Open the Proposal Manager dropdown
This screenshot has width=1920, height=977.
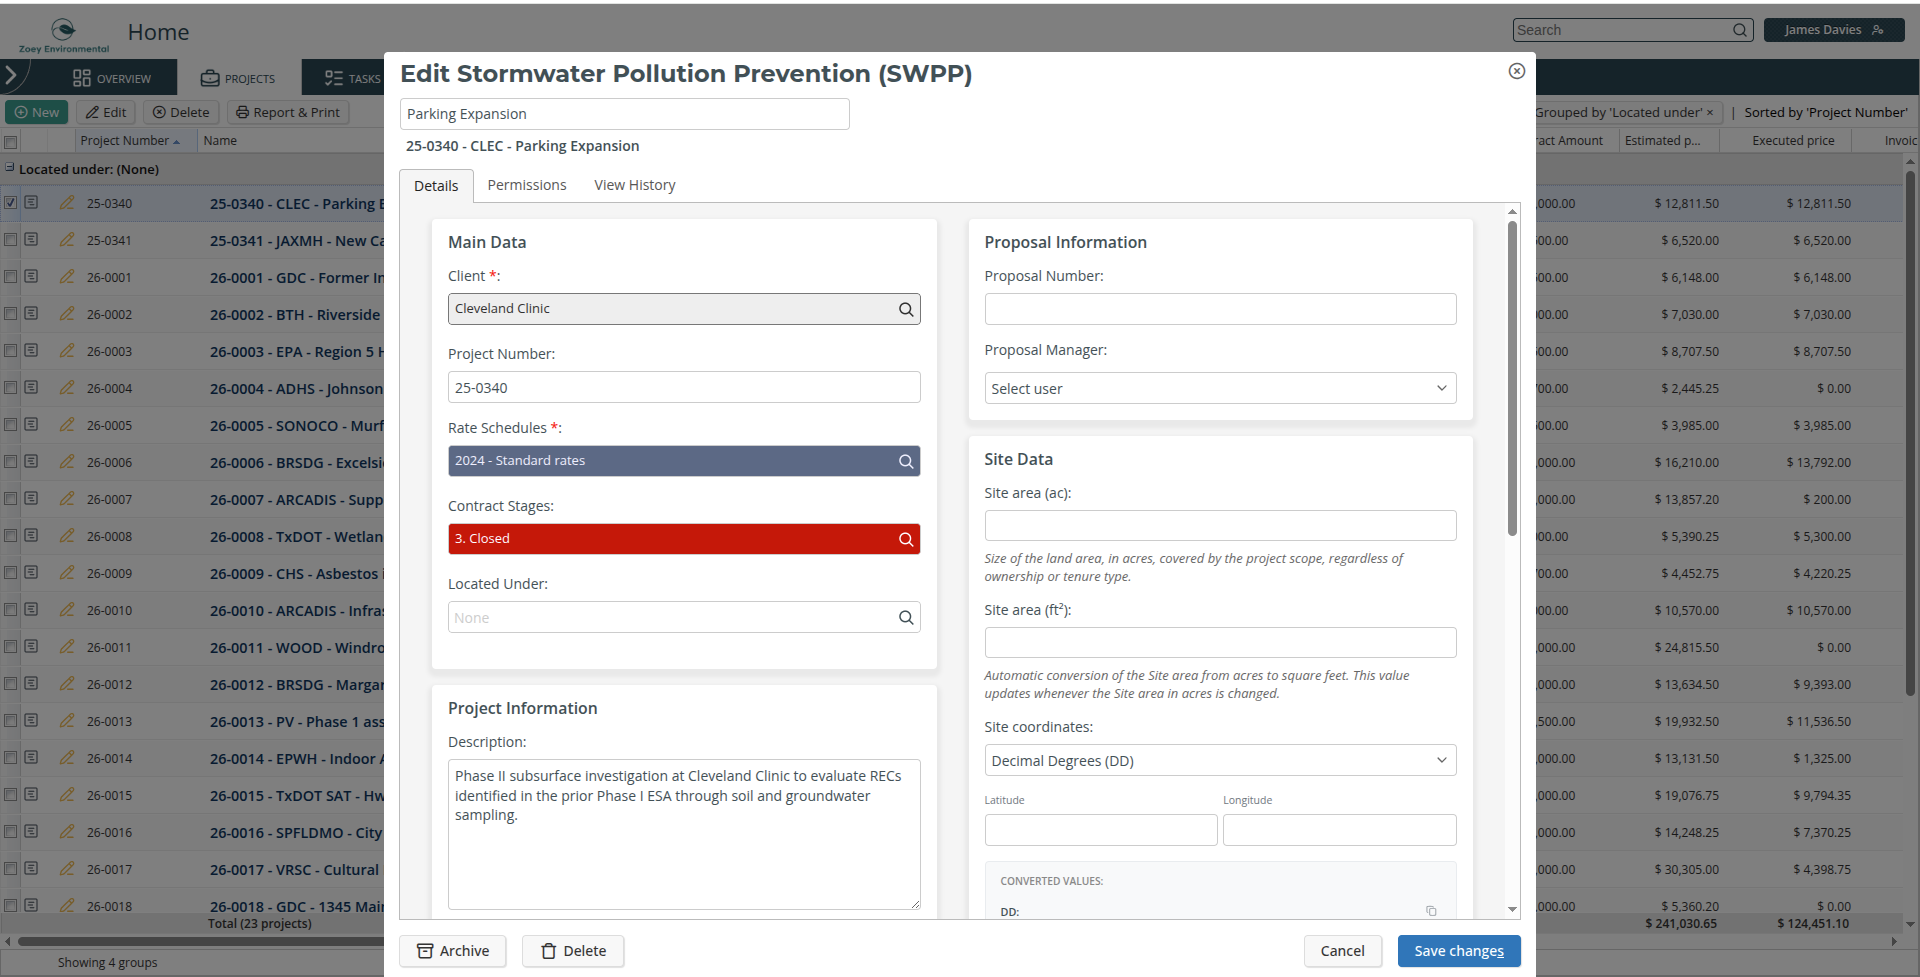point(1220,389)
